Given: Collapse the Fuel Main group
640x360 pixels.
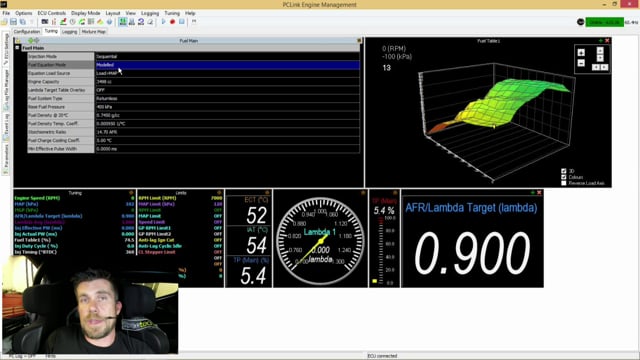Looking at the screenshot, I should coord(17,48).
